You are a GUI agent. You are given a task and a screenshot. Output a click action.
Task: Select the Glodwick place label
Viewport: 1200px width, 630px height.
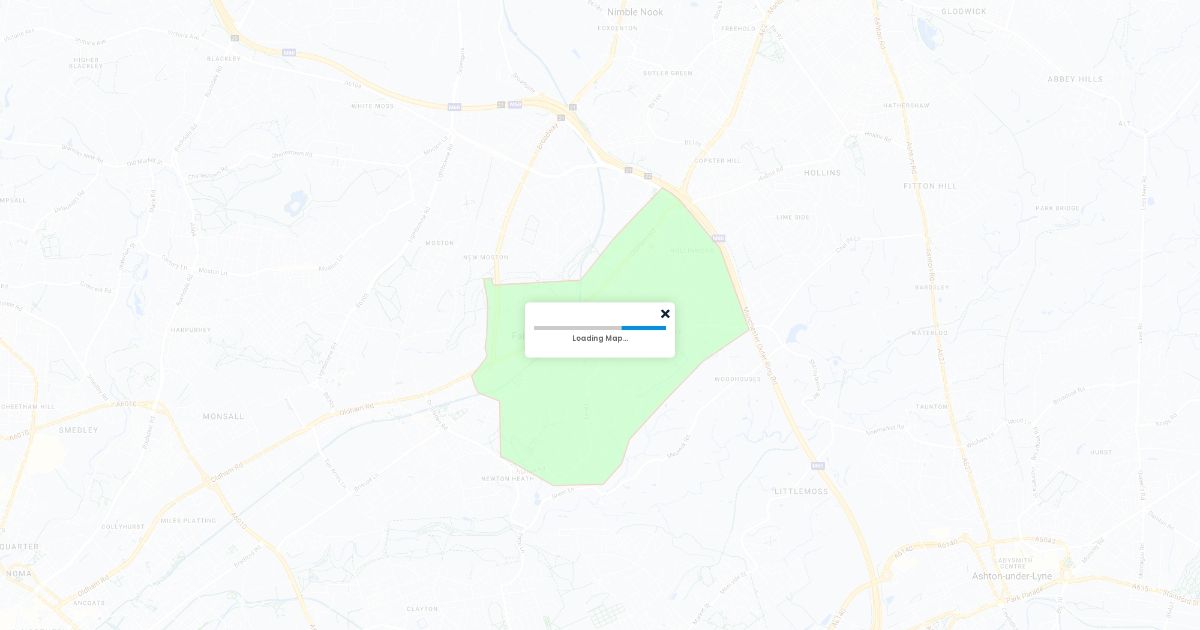point(964,12)
